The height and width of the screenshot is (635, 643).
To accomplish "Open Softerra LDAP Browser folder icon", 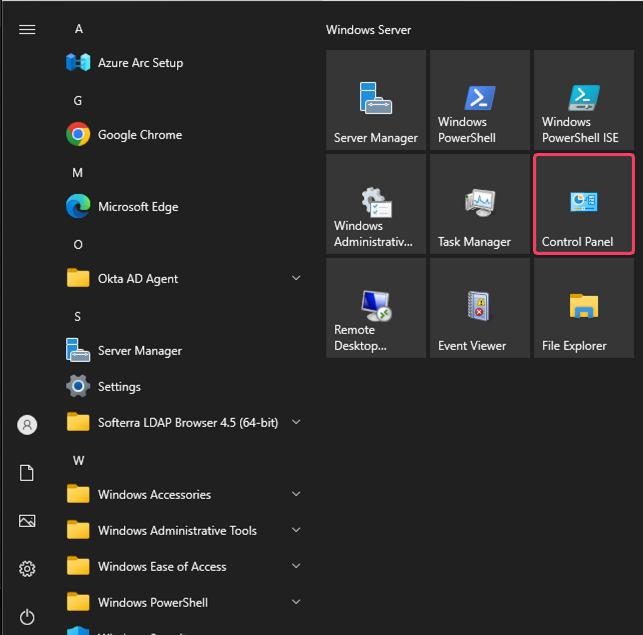I will (78, 422).
